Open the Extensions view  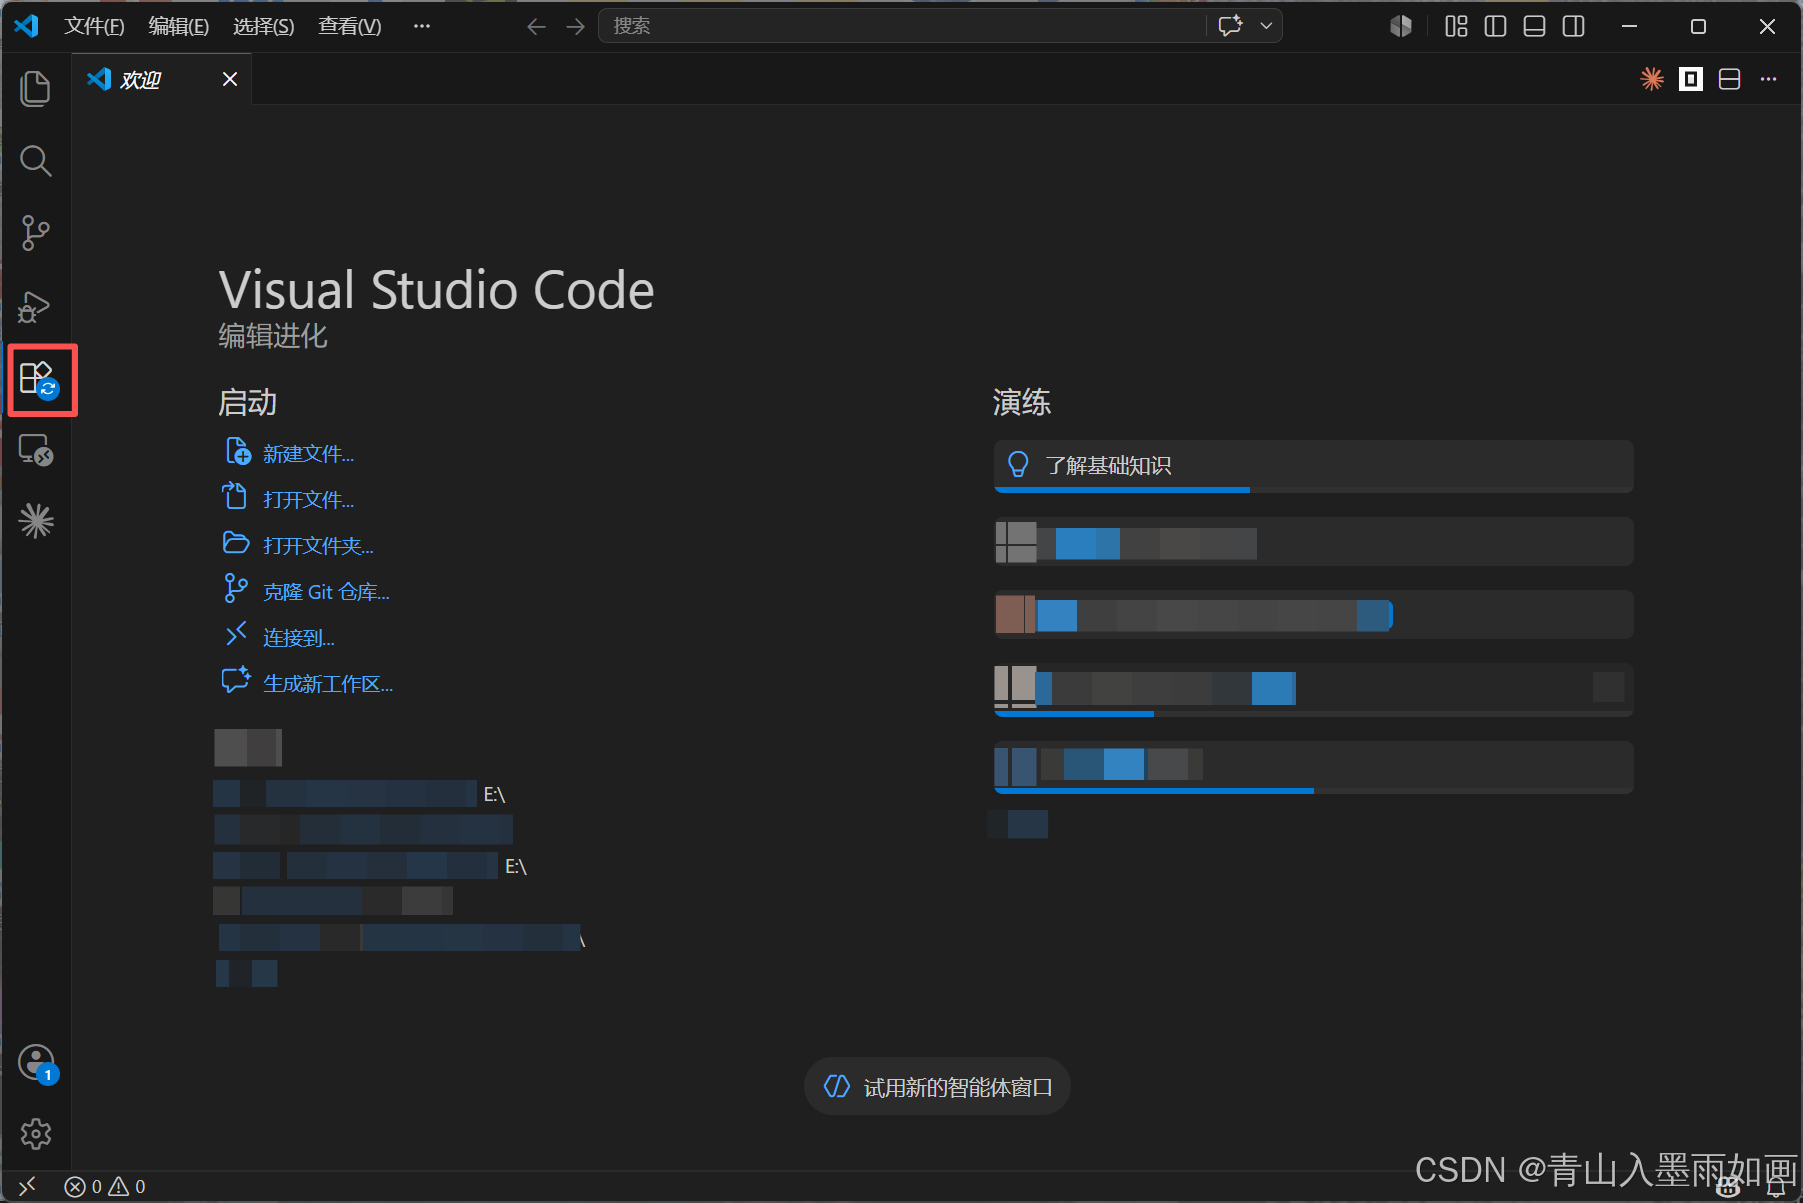point(41,380)
